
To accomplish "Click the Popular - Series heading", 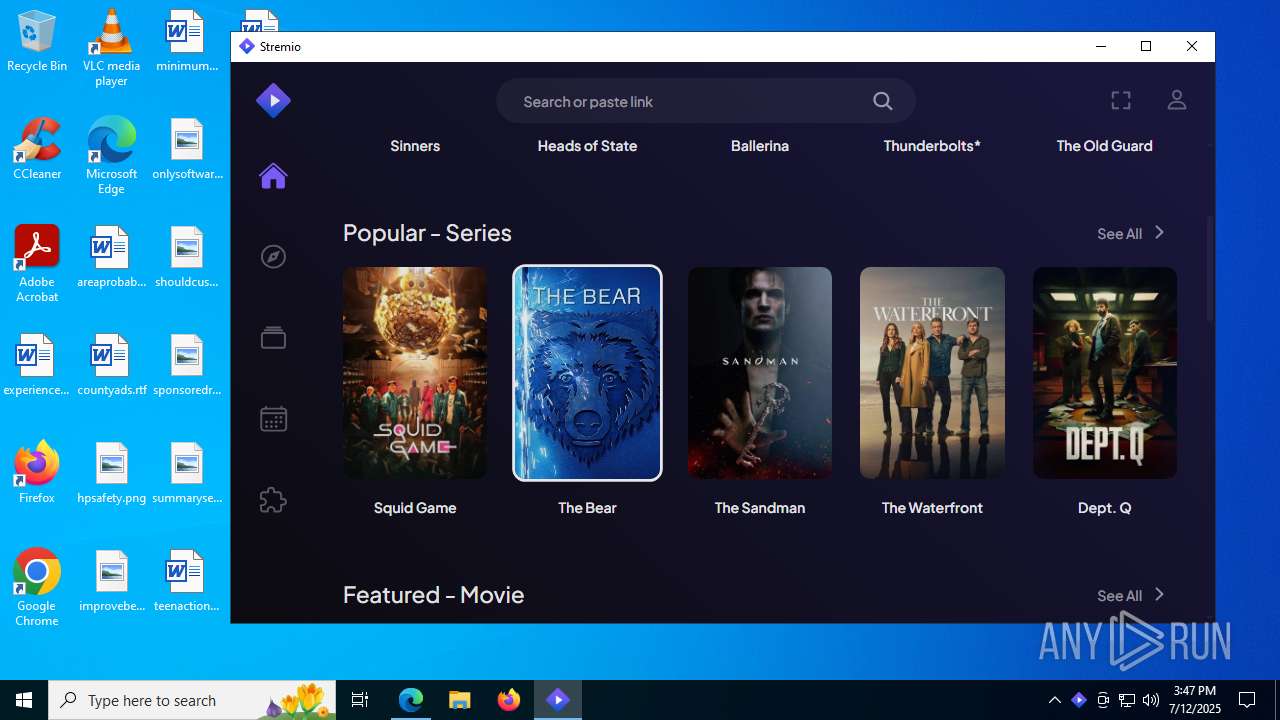I will 427,233.
